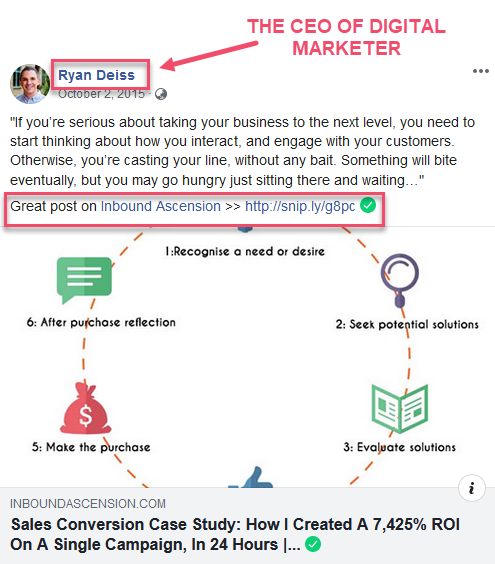Open the Sales Conversion Case Study headline
Screen dimensions: 495x564
(x=235, y=534)
